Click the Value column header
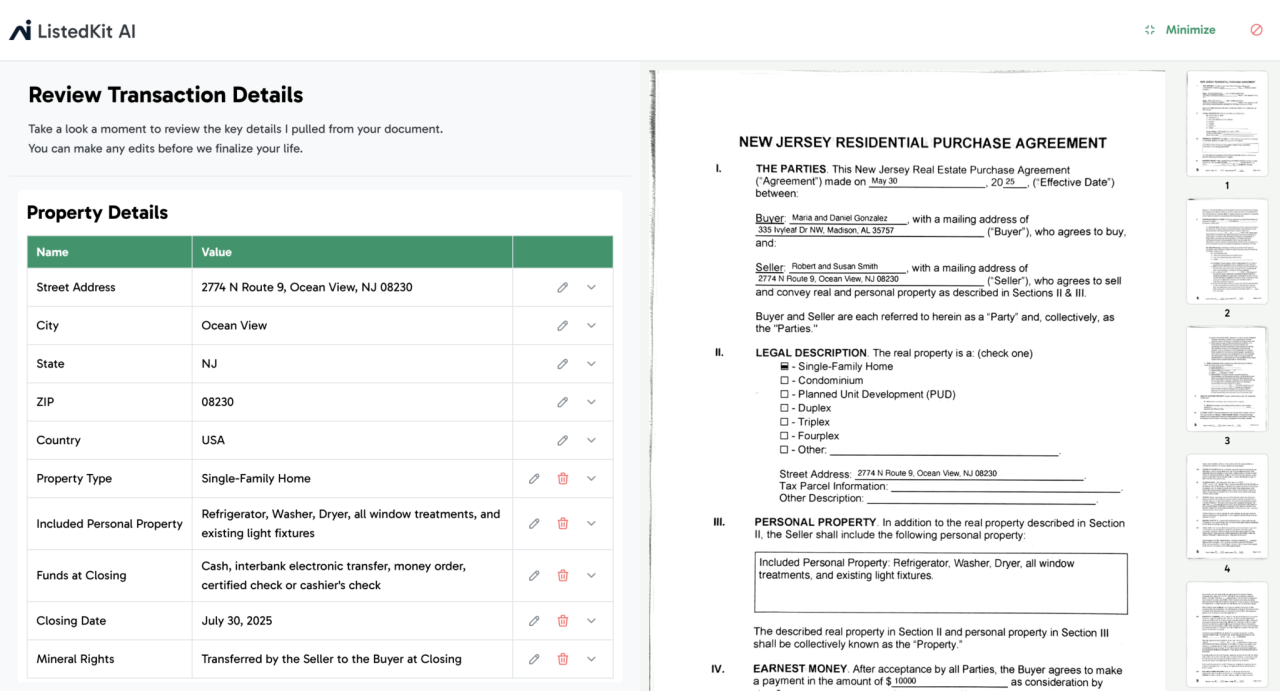This screenshot has width=1280, height=691. pyautogui.click(x=217, y=252)
